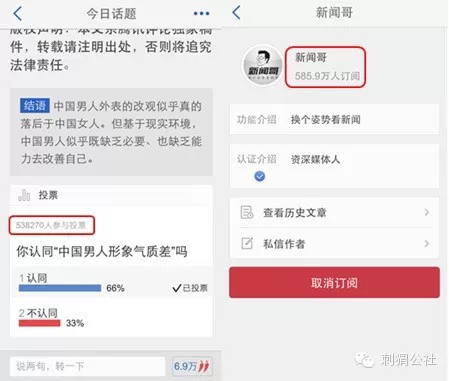Click the red 取消订阅 button
This screenshot has width=449, height=381.
pos(334,282)
